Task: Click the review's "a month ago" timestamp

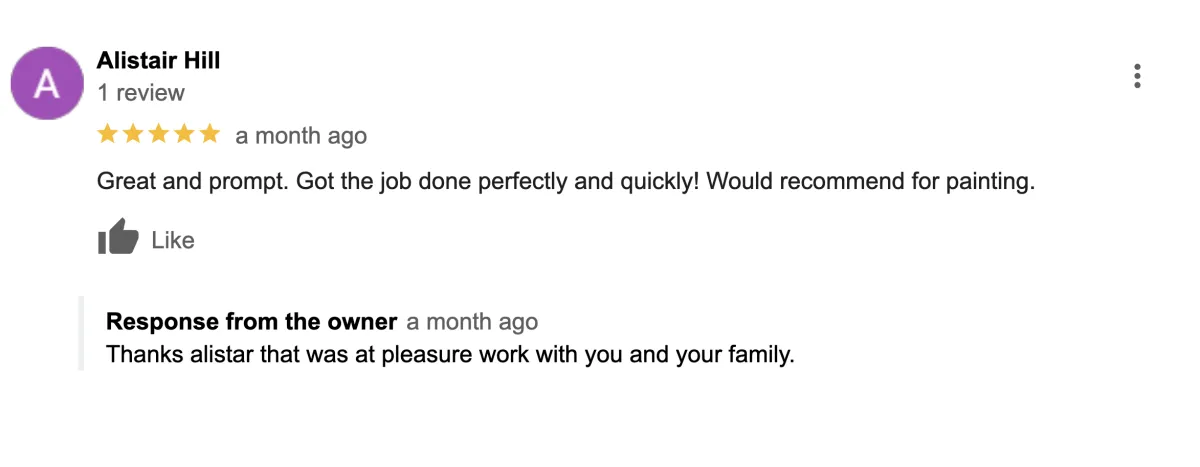Action: pyautogui.click(x=301, y=136)
